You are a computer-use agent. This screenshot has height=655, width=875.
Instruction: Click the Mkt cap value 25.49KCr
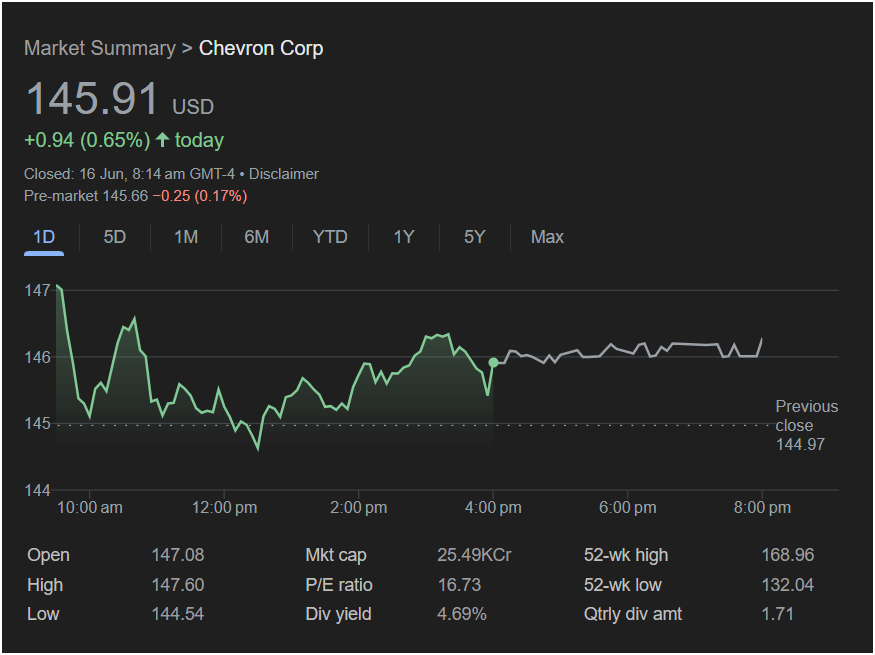tap(474, 555)
